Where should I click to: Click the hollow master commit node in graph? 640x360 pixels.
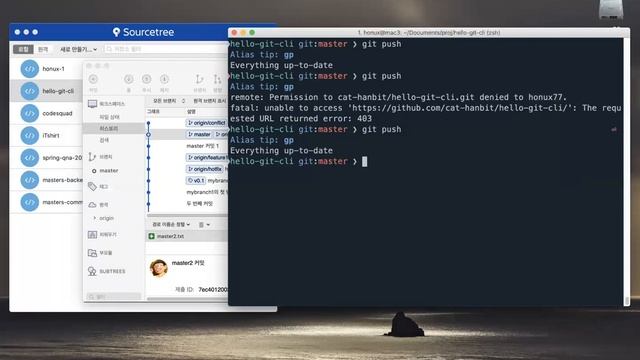coord(149,134)
